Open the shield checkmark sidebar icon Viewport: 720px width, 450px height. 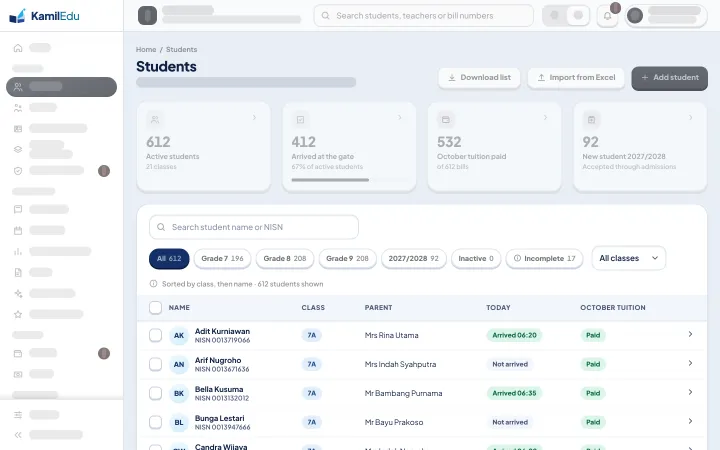[x=18, y=171]
